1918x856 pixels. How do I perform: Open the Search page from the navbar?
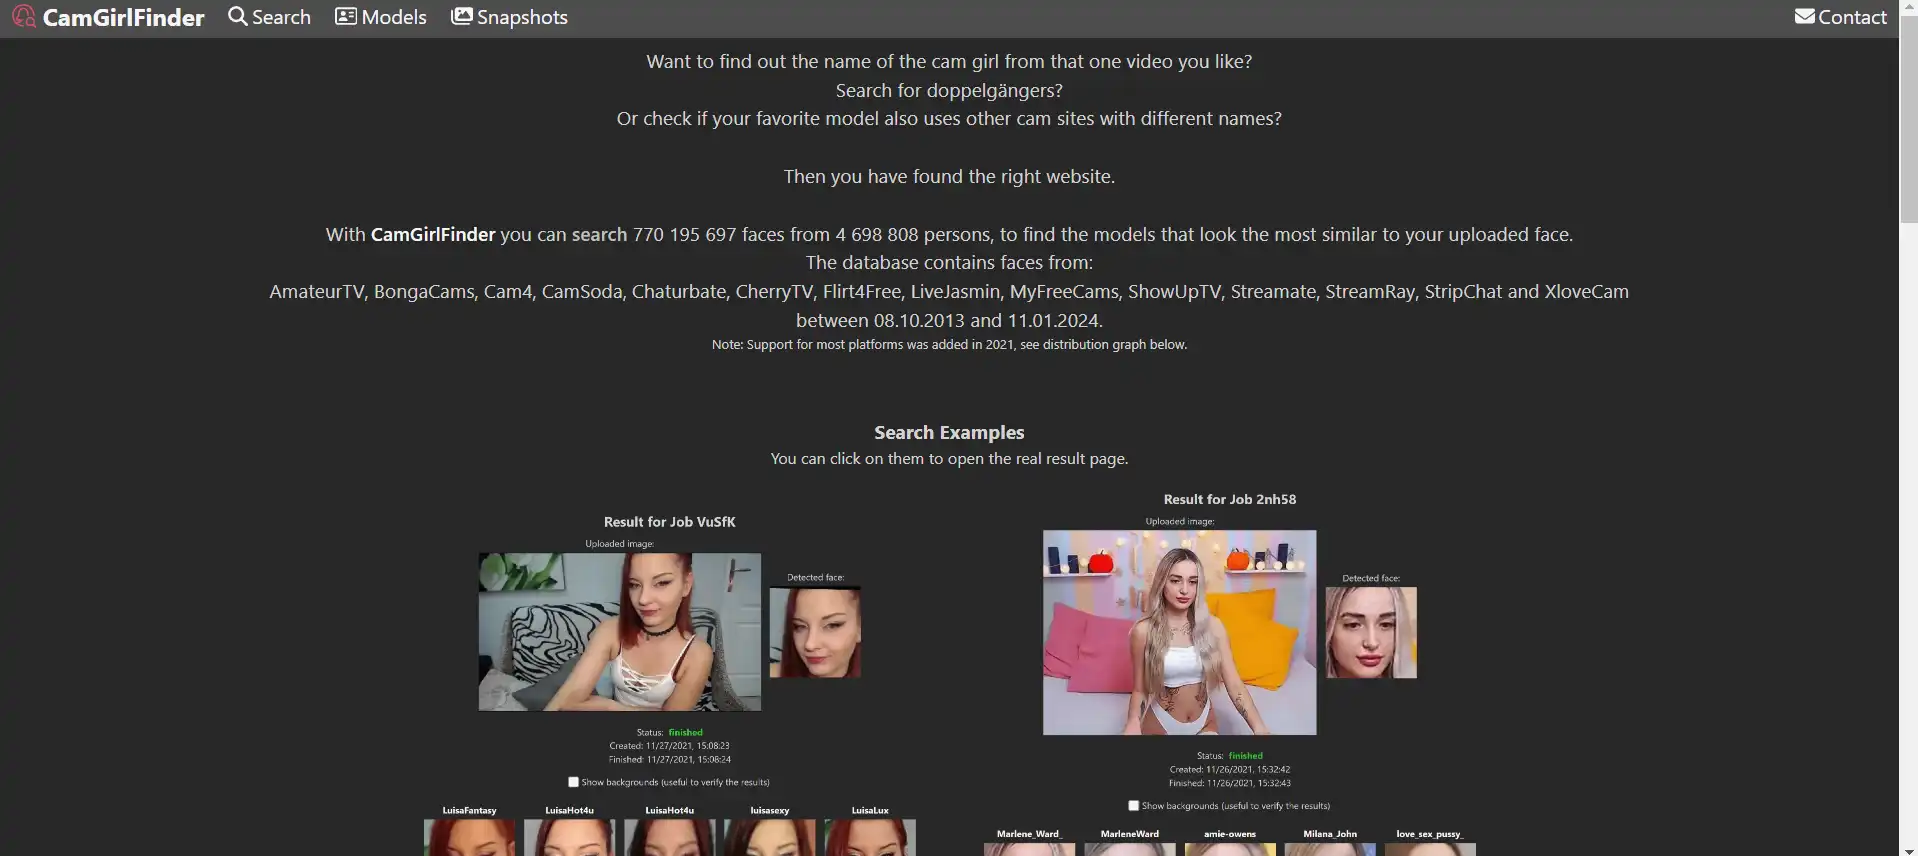tap(269, 17)
